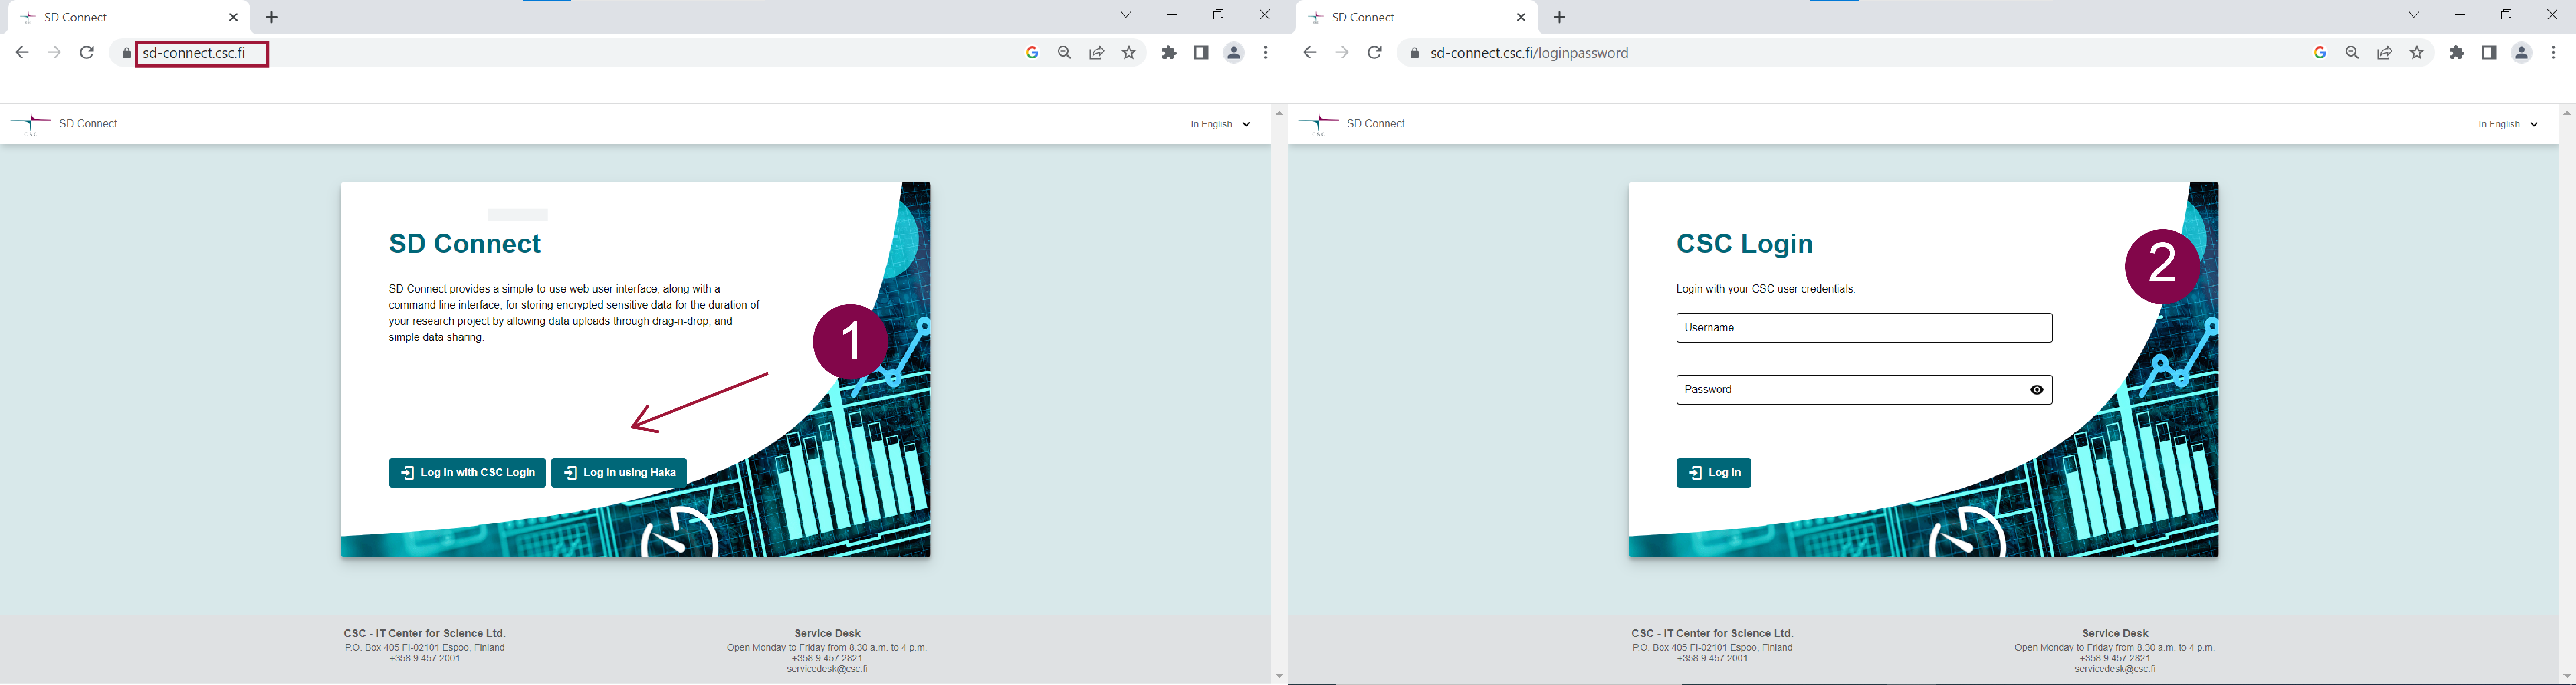Open In English language dropdown in left window

pos(1220,125)
